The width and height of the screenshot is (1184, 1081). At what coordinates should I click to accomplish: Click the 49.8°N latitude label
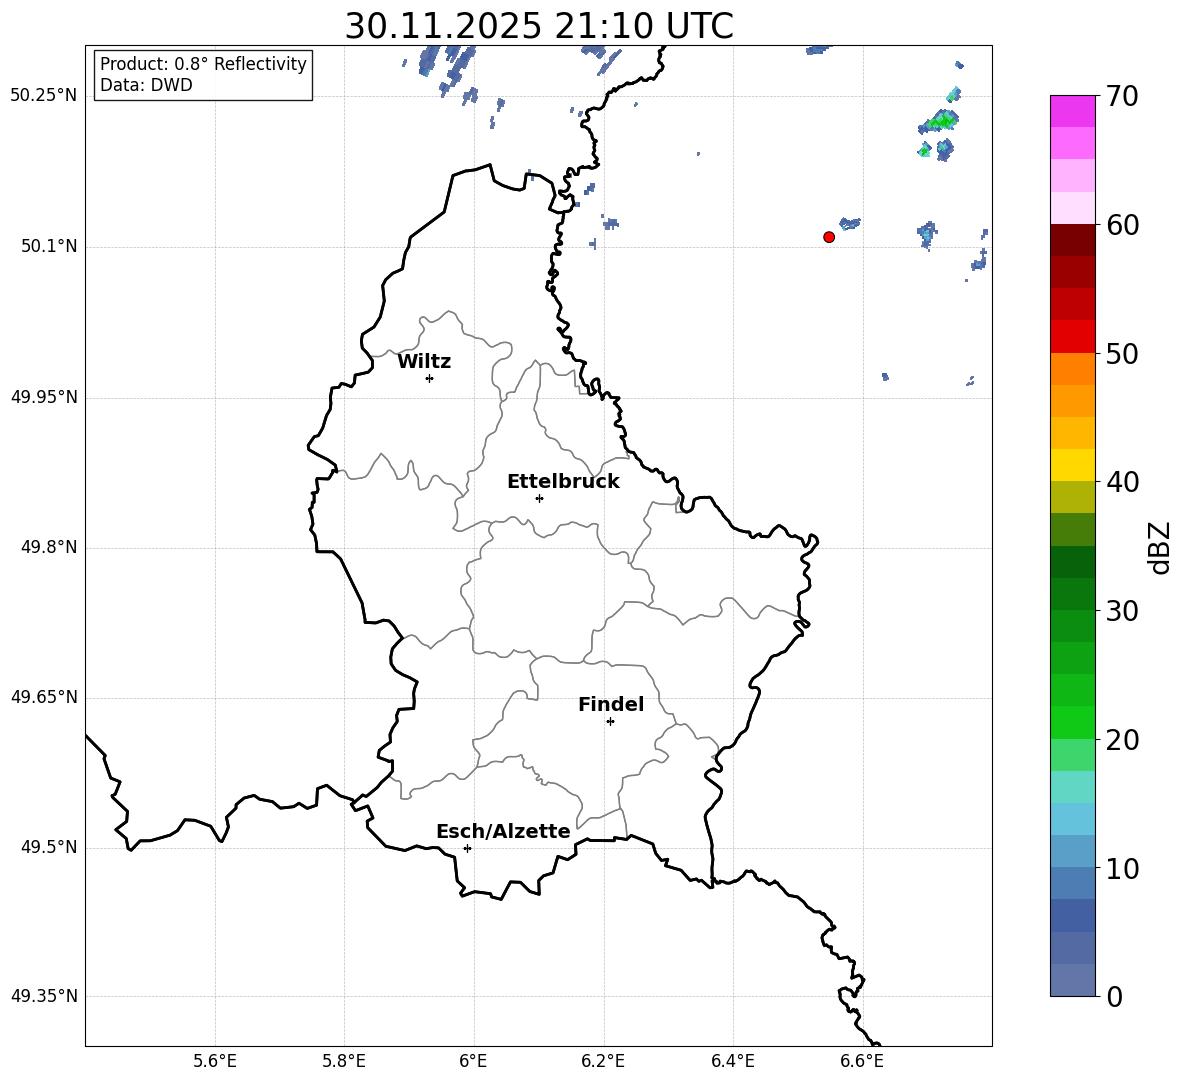pos(49,547)
